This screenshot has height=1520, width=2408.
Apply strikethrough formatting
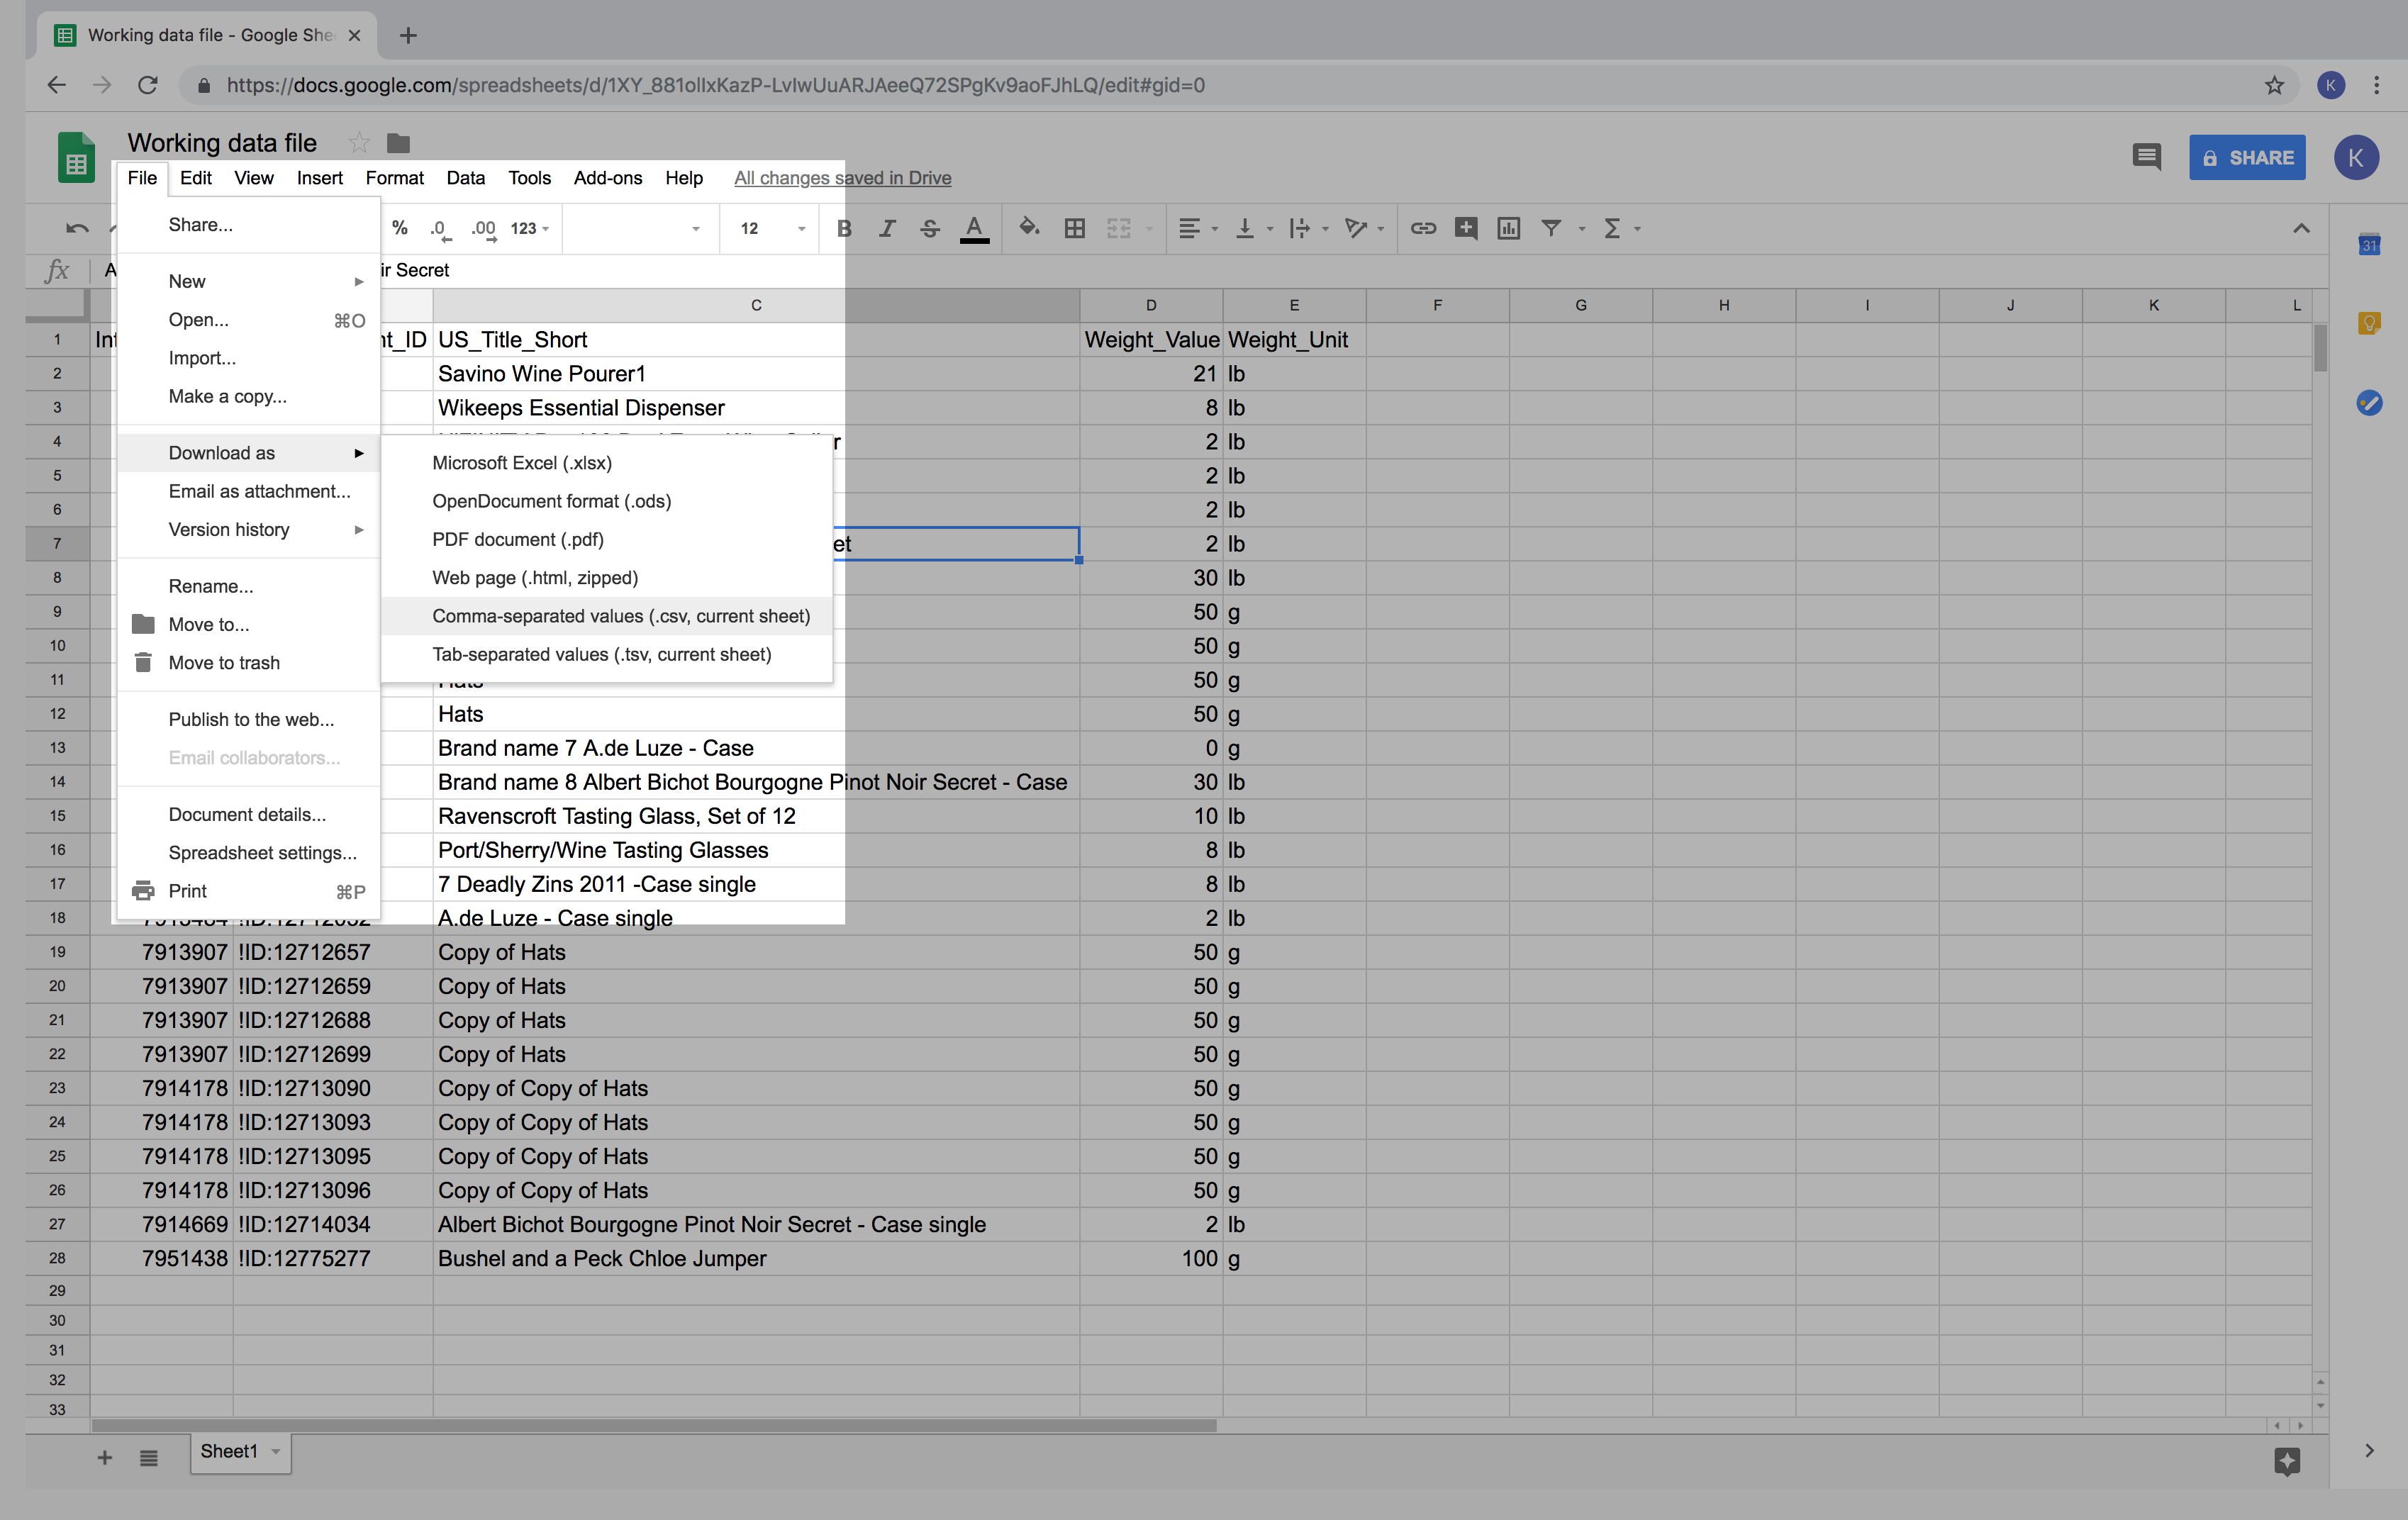930,229
